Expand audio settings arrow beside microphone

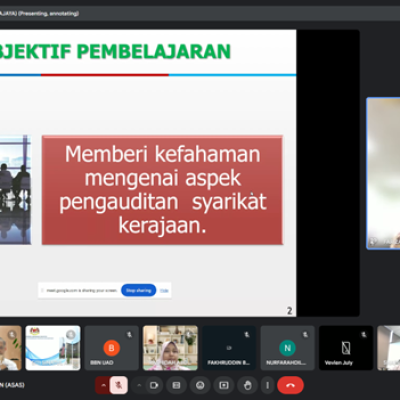[103, 385]
